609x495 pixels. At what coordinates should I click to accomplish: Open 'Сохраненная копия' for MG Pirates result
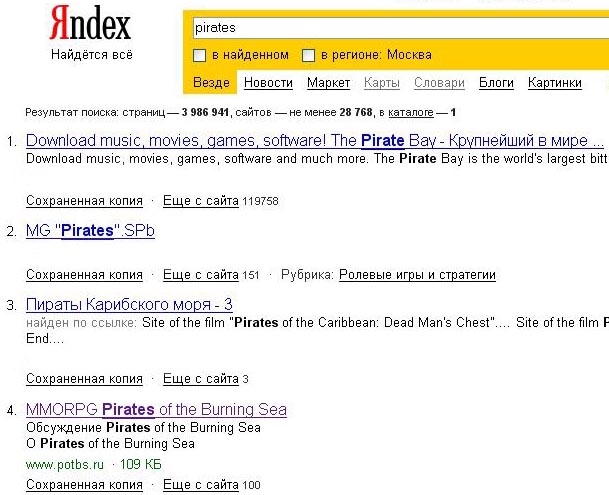click(84, 275)
